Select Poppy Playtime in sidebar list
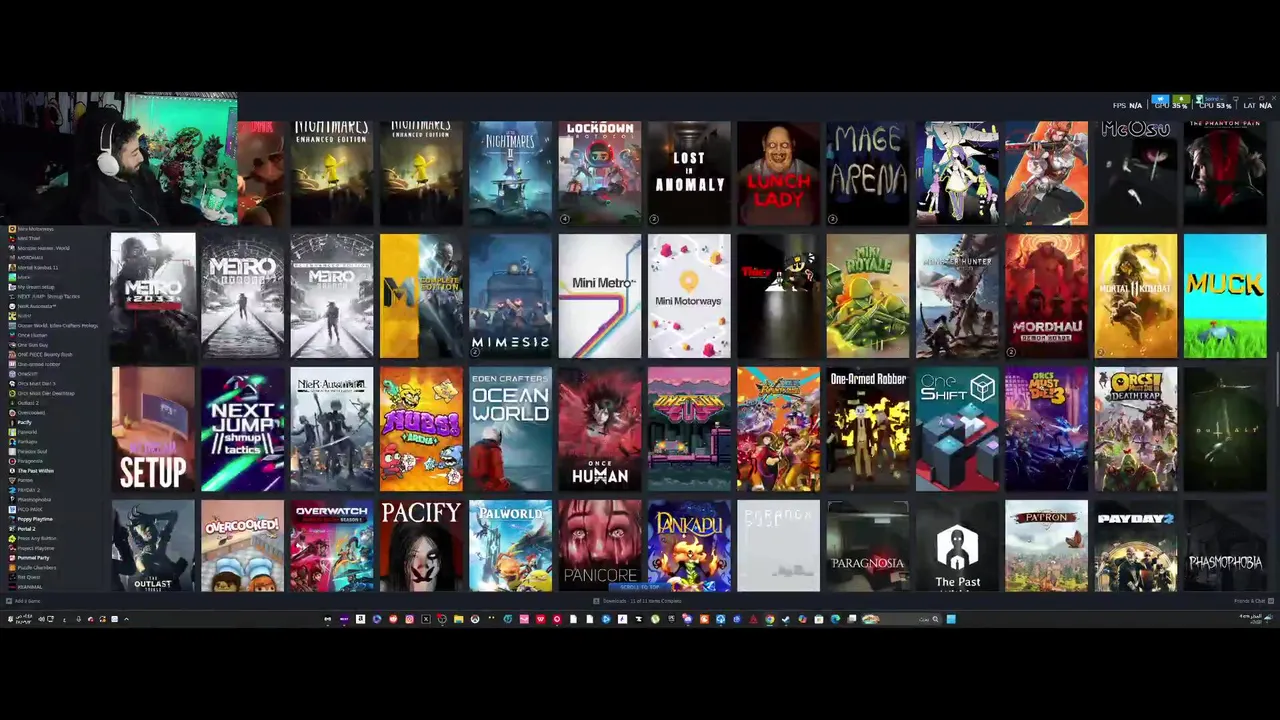The image size is (1280, 720). 35,519
